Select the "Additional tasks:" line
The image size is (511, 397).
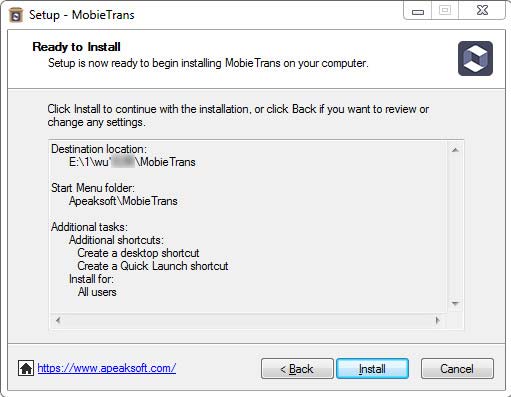(x=89, y=227)
